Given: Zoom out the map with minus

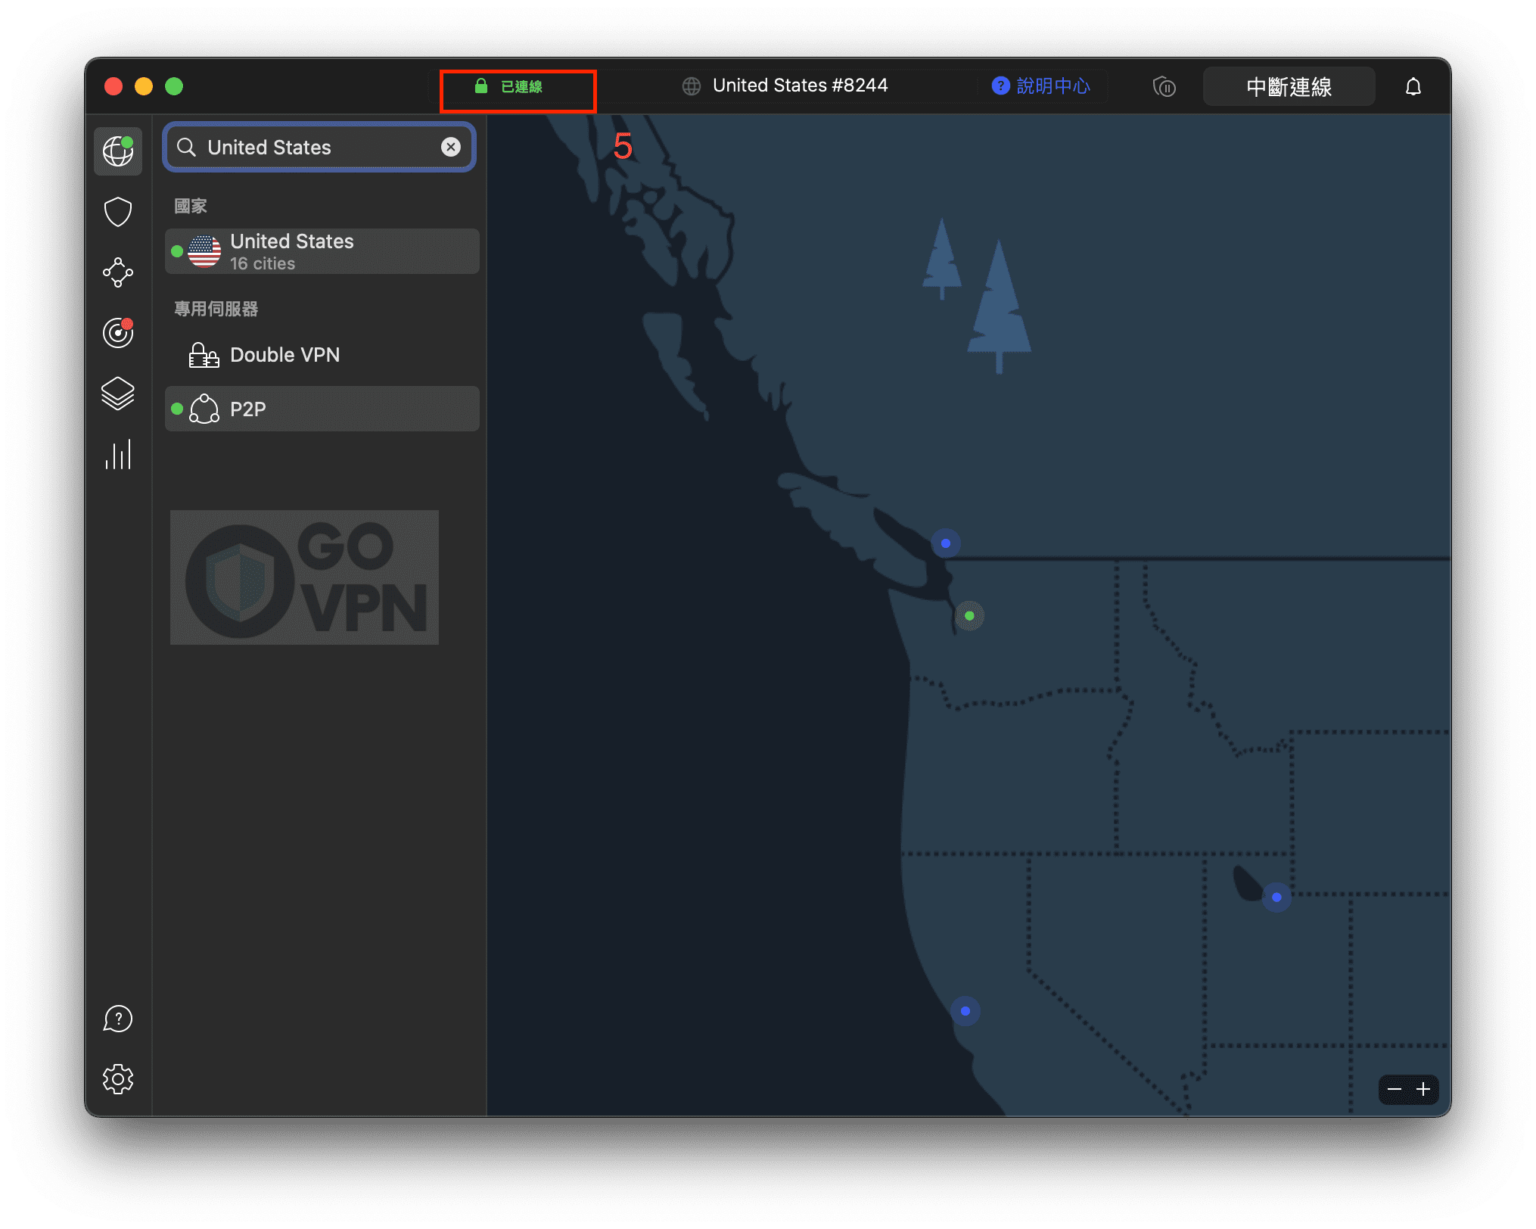Looking at the screenshot, I should (1394, 1089).
